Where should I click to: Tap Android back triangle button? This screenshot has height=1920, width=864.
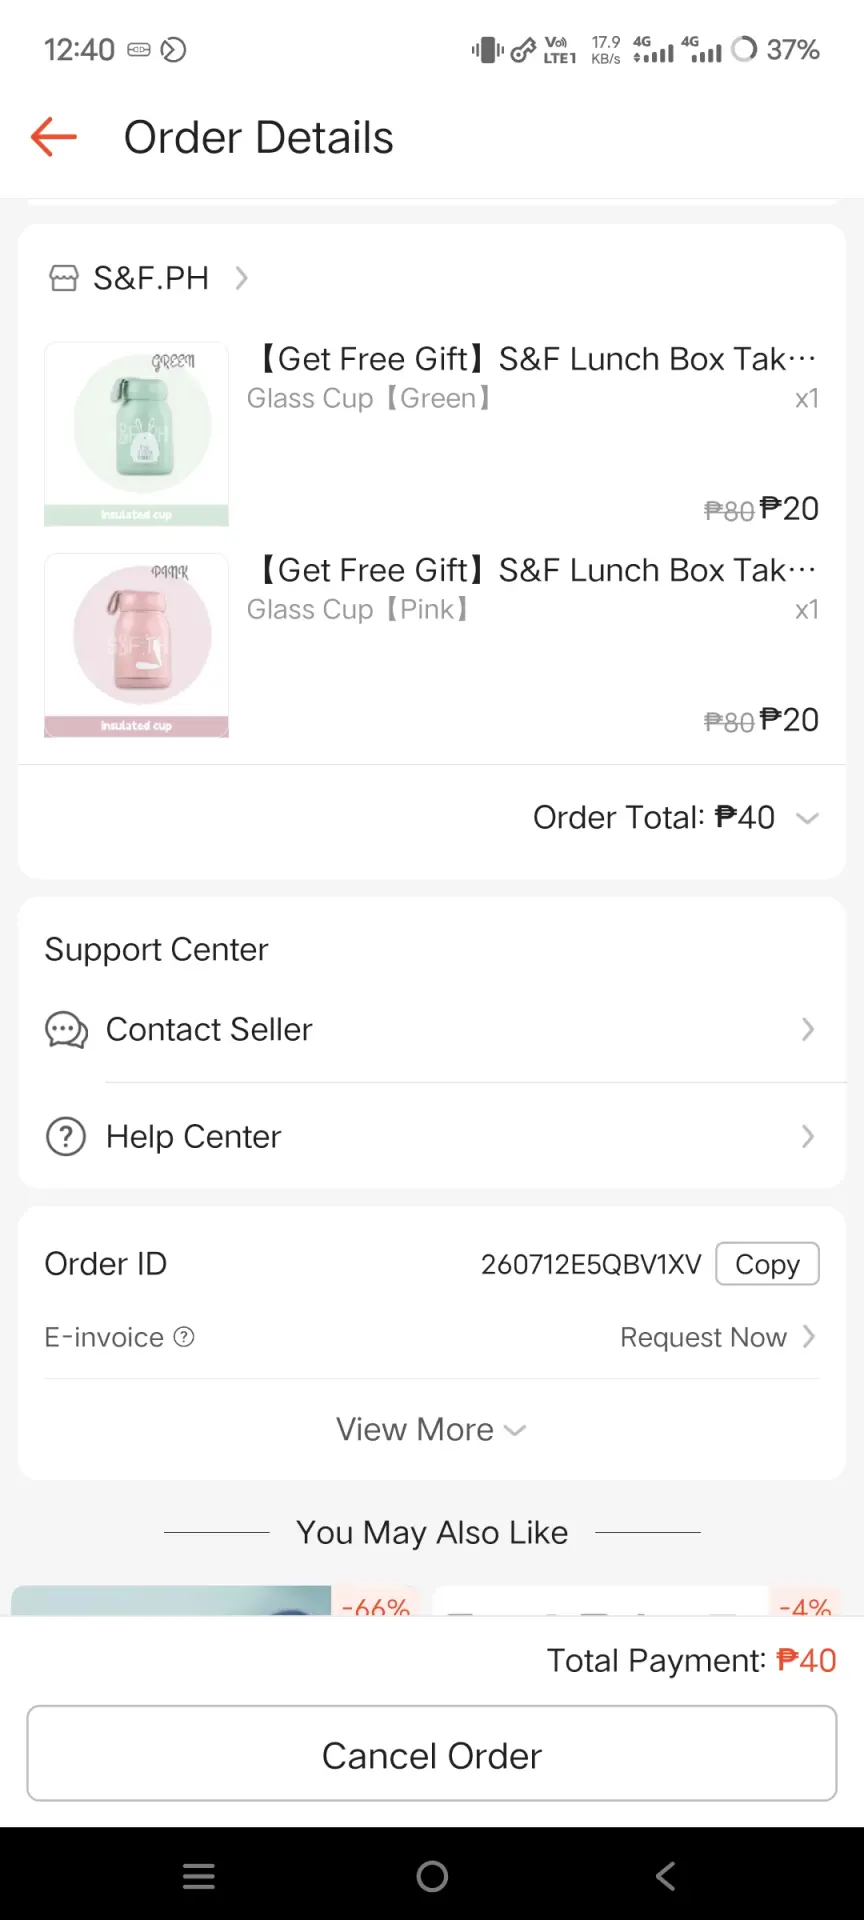(666, 1876)
